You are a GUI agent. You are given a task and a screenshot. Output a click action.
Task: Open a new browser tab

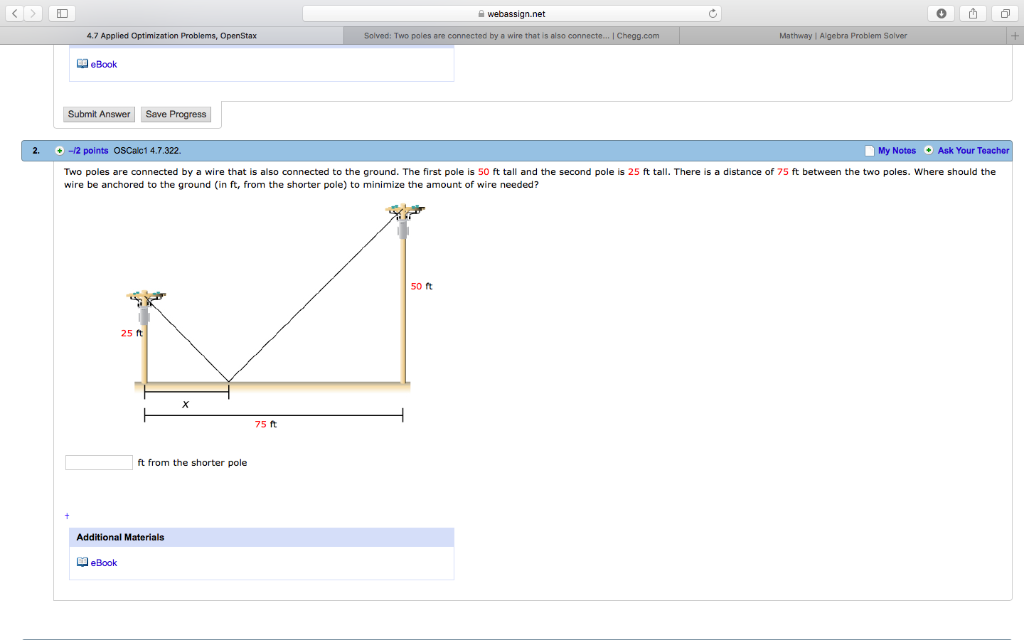click(1014, 35)
